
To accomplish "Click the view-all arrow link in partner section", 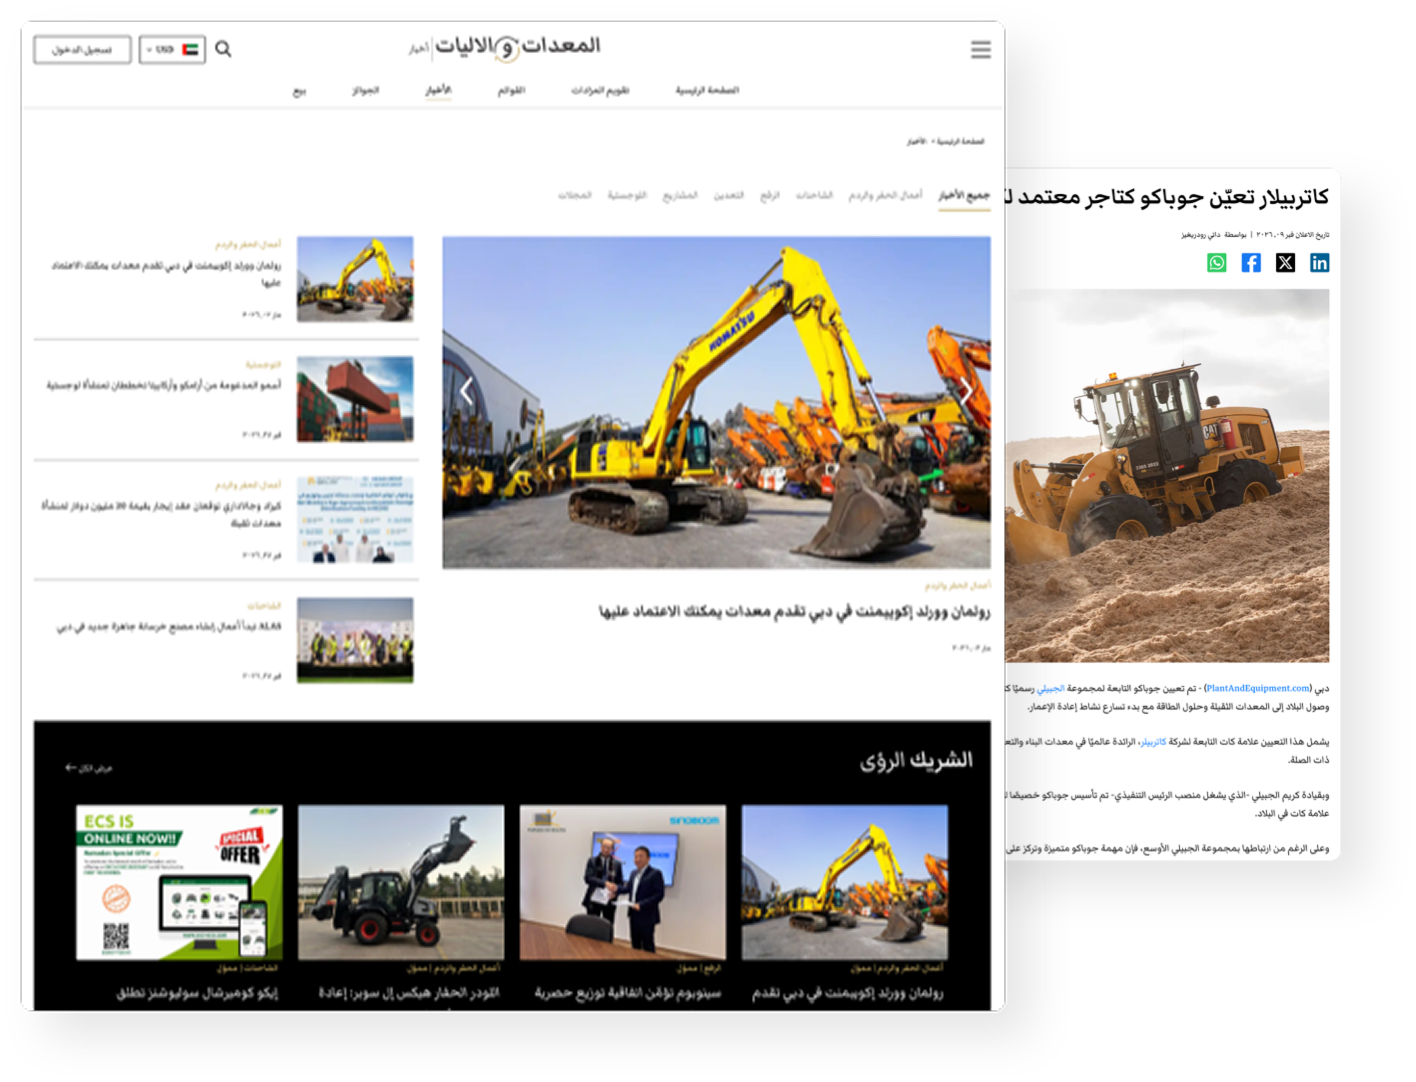I will coord(88,768).
